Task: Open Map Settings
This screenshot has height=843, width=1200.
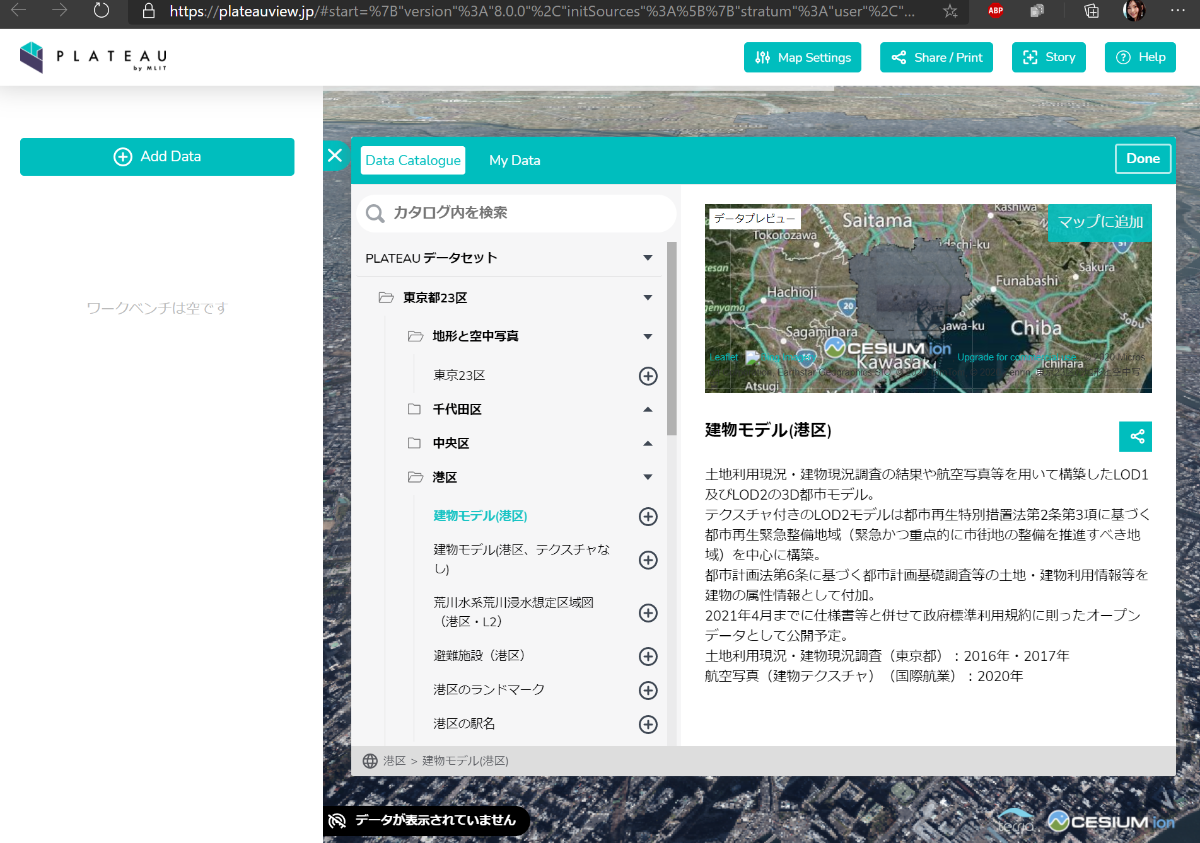Action: [803, 57]
